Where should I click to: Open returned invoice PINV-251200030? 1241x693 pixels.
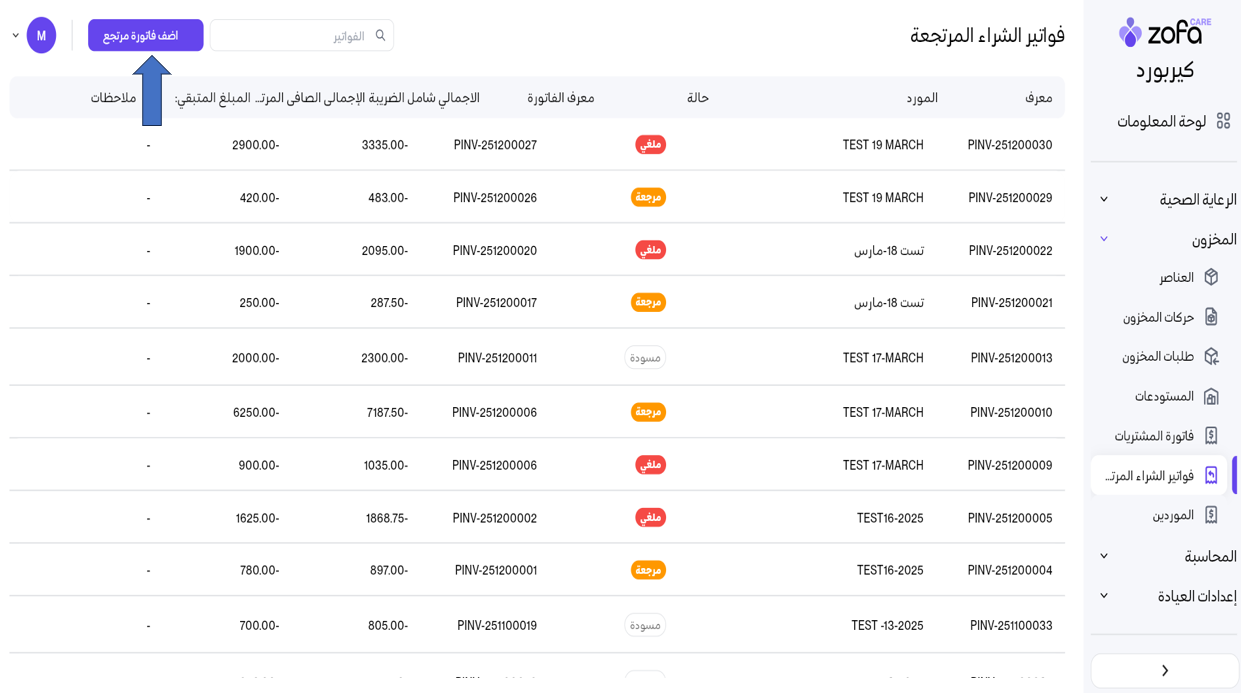pos(1009,145)
